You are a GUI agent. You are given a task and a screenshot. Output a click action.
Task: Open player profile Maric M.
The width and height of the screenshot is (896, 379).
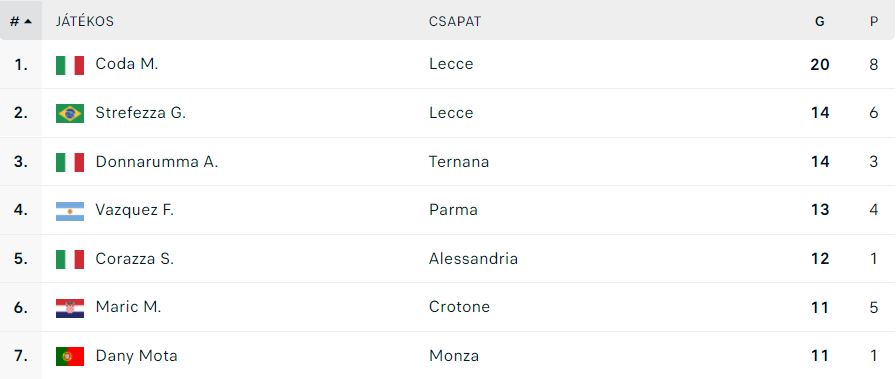[128, 307]
